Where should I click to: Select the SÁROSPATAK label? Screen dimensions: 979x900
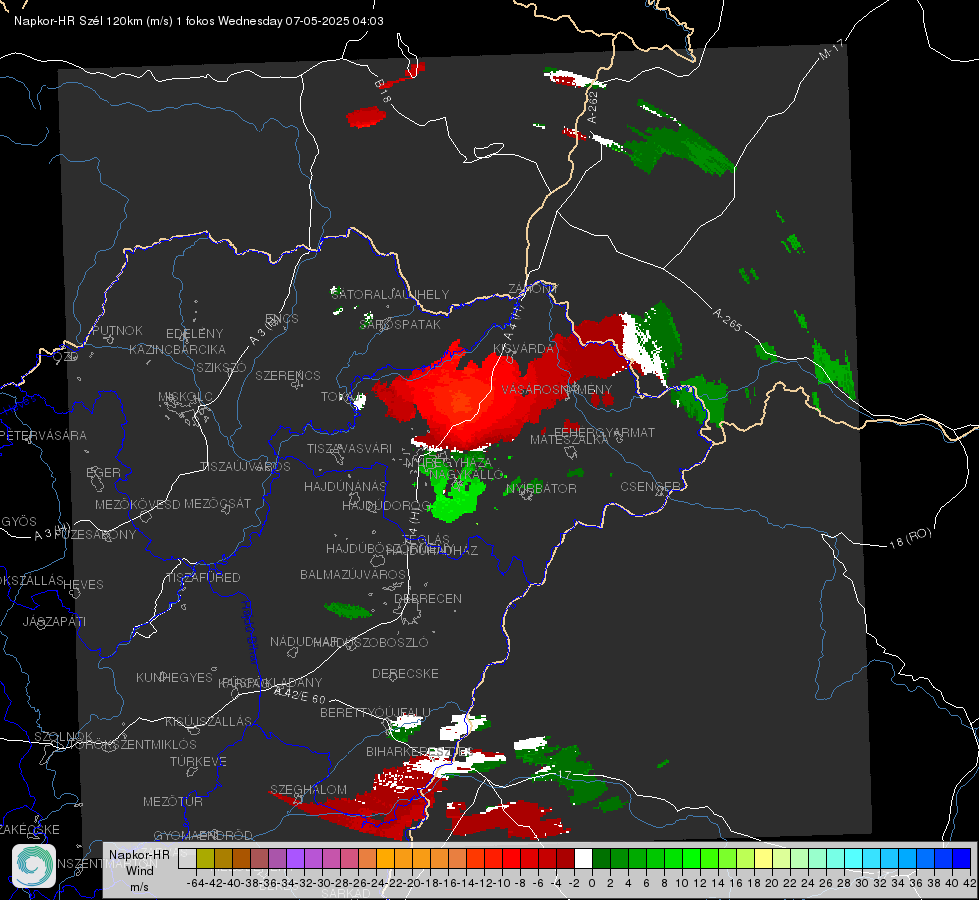click(400, 324)
